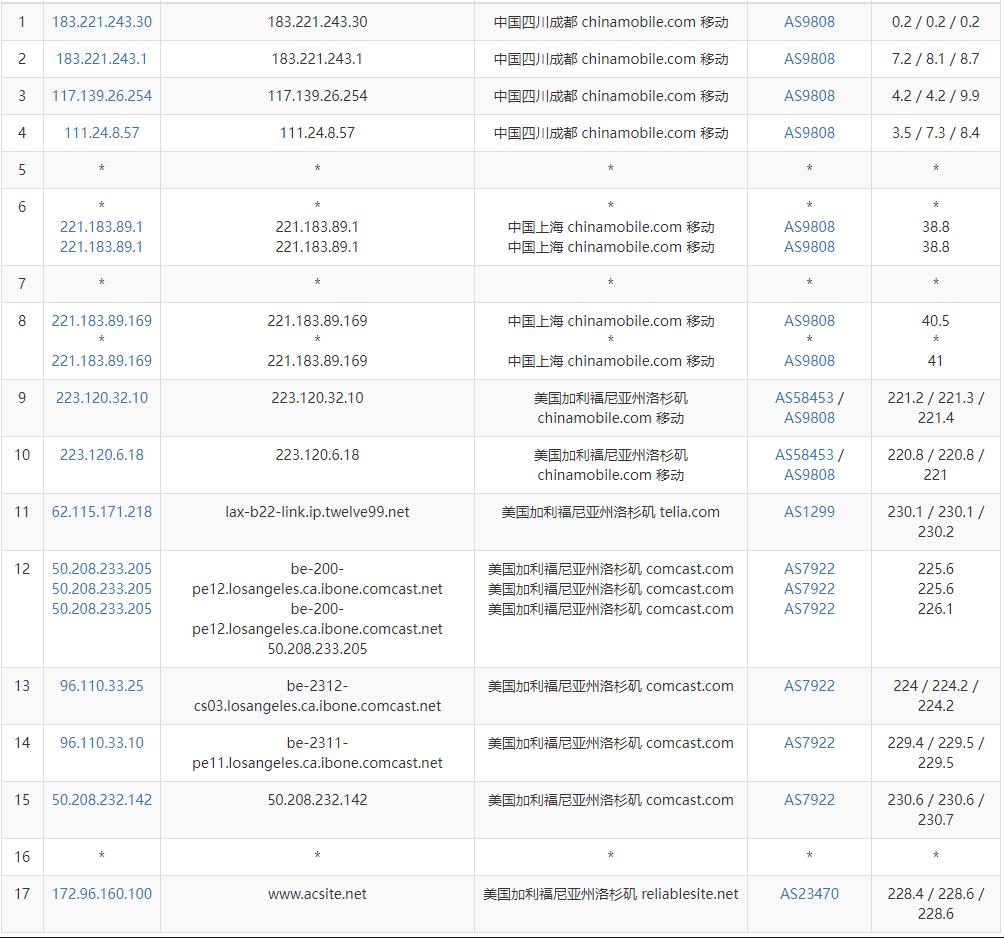Screen dimensions: 1004x938
Task: Open the AS7922 link in hop 13 row
Action: [x=809, y=686]
